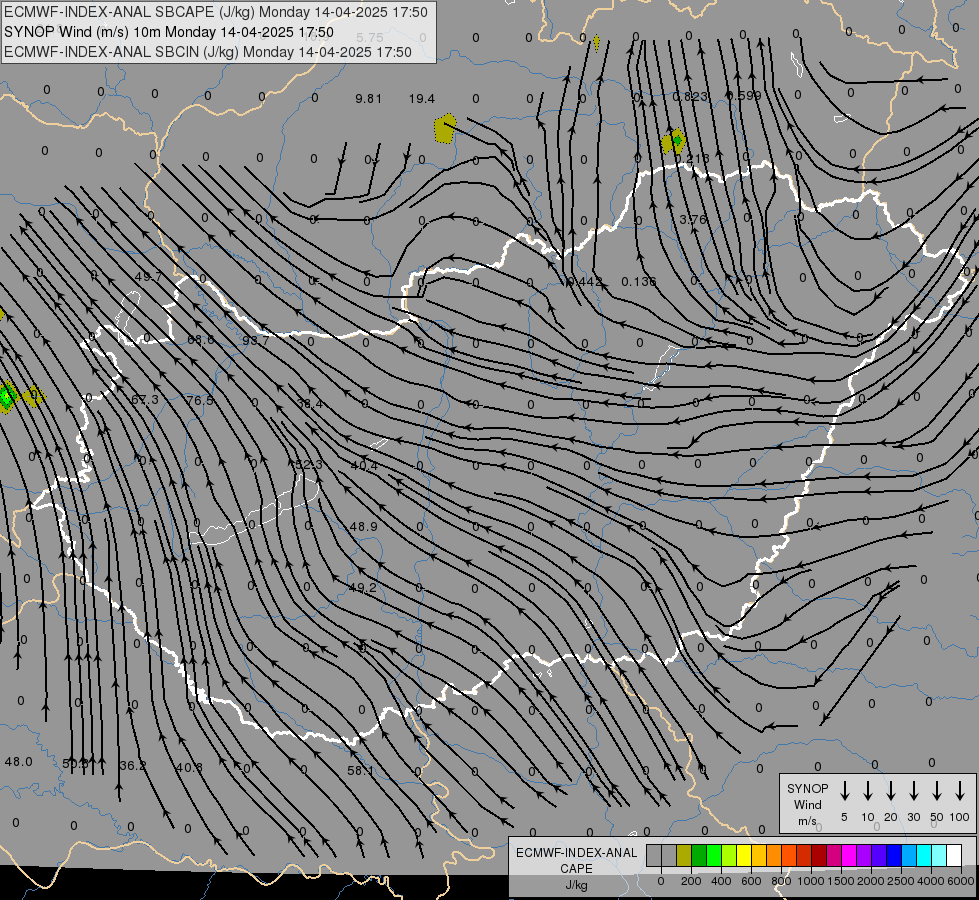Select the white CAPE legend swatch
This screenshot has width=979, height=900.
954,856
